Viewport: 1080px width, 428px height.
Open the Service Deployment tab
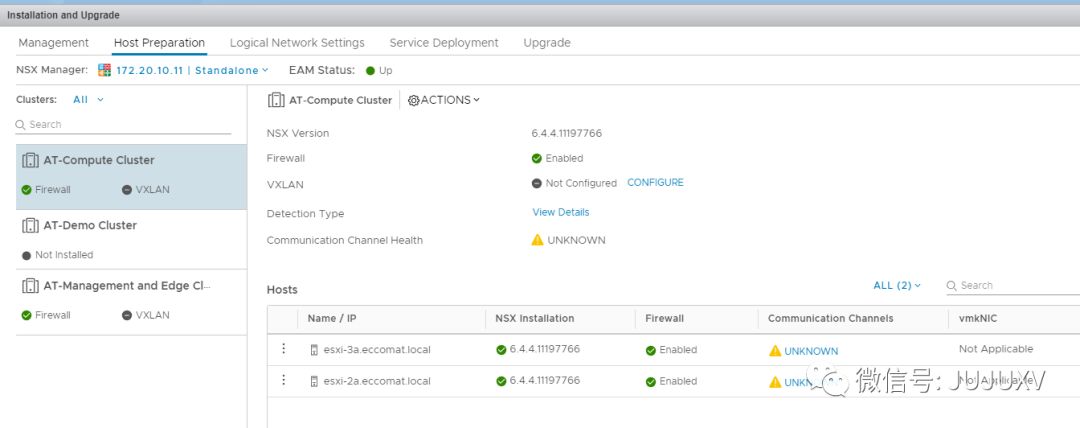(444, 43)
